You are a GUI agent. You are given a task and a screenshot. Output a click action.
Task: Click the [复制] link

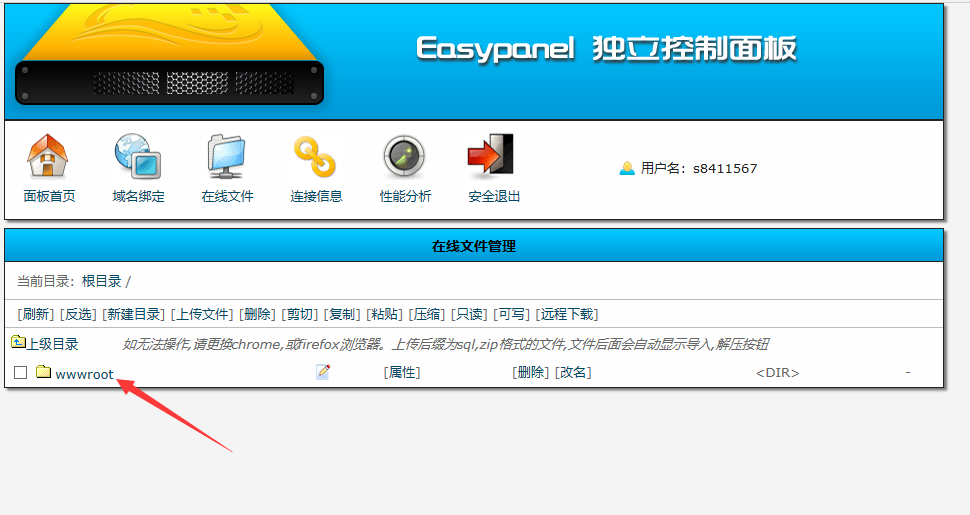[x=342, y=314]
